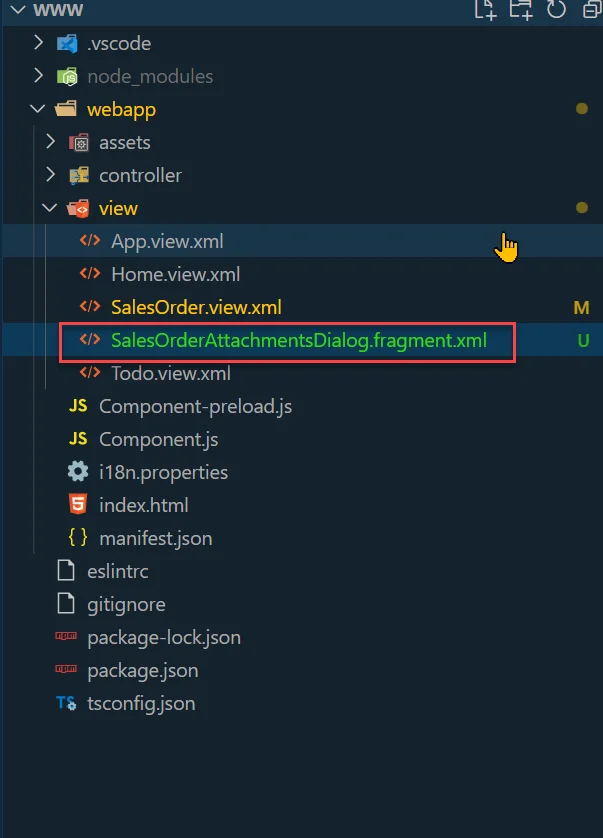
Task: Expand the node_modules folder
Action: tap(39, 76)
